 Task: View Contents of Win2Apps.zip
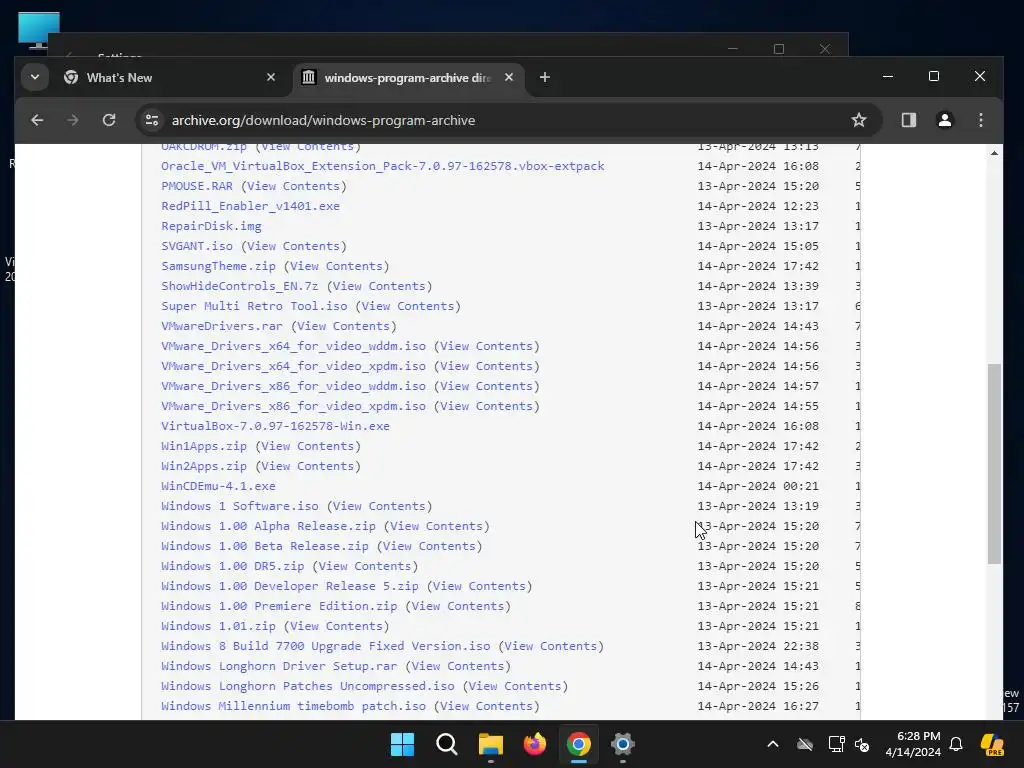tap(308, 466)
